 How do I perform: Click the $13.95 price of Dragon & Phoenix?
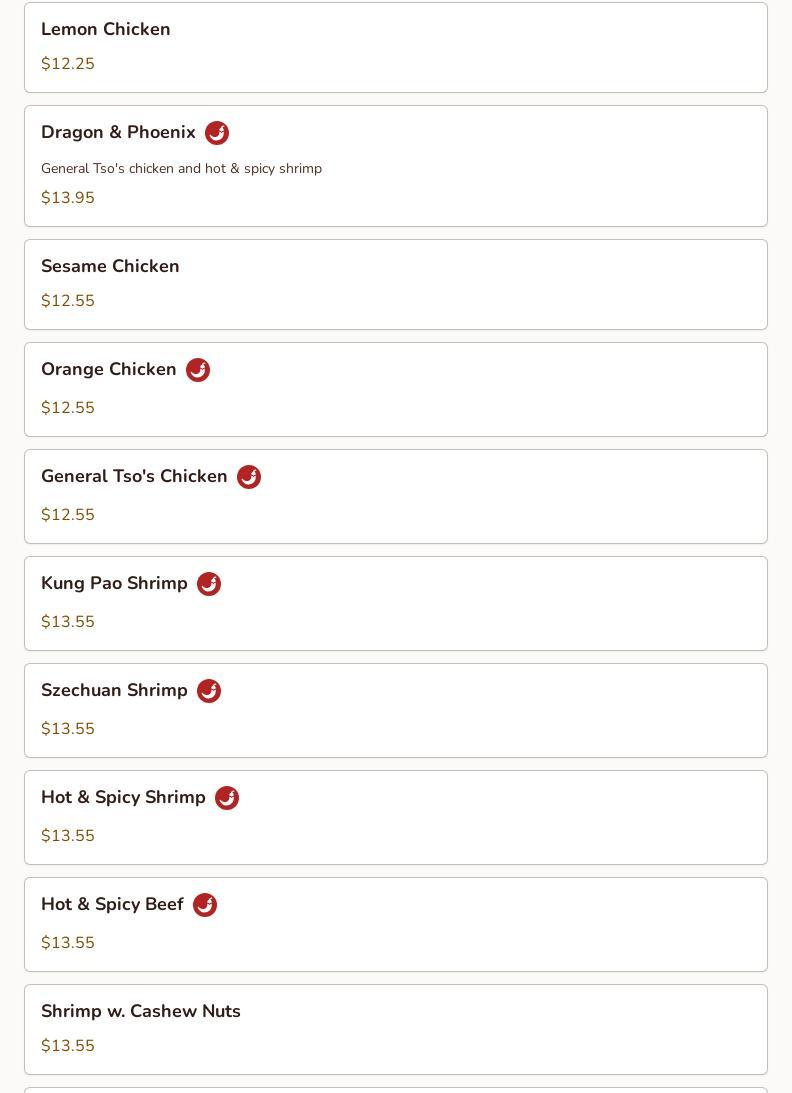(x=68, y=197)
